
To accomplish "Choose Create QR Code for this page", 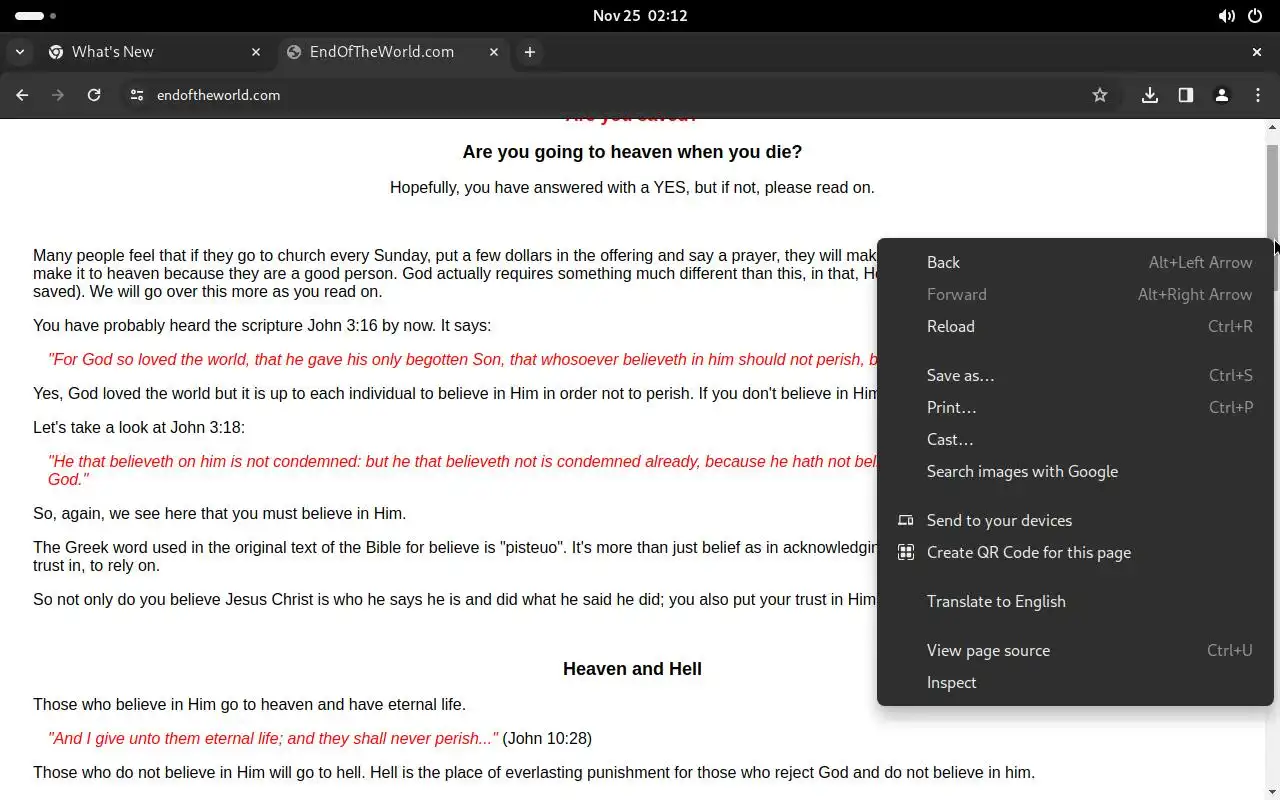I will click(x=1075, y=552).
